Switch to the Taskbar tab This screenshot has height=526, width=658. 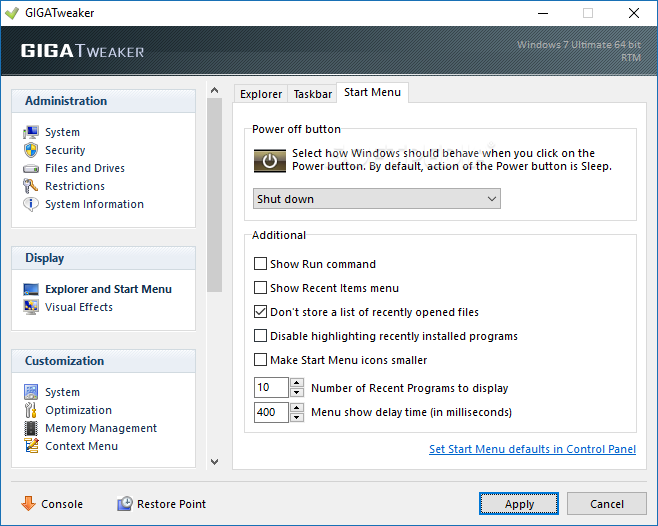[x=312, y=94]
